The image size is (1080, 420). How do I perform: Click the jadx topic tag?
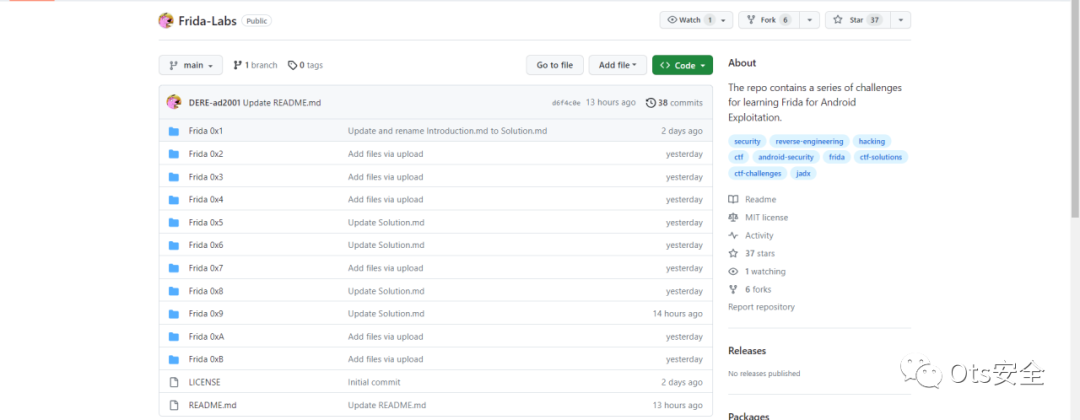803,174
